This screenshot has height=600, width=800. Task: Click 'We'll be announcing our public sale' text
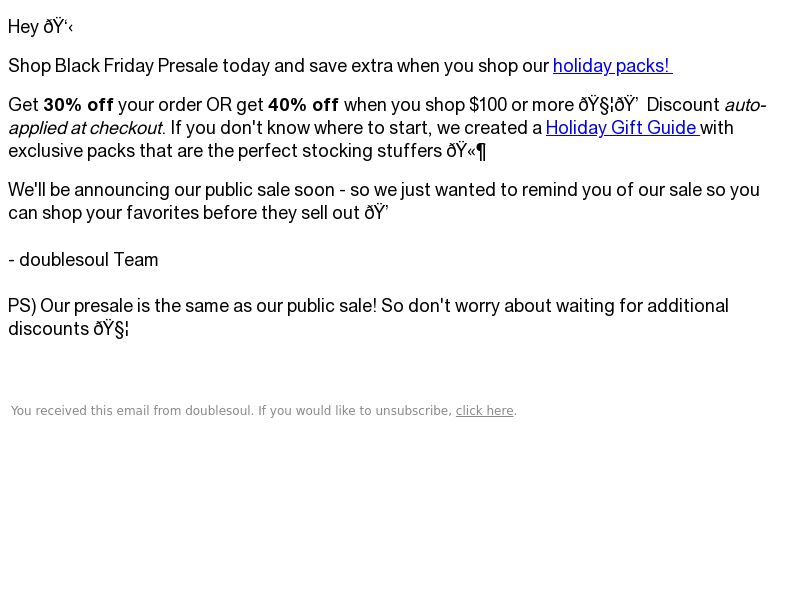(x=171, y=190)
